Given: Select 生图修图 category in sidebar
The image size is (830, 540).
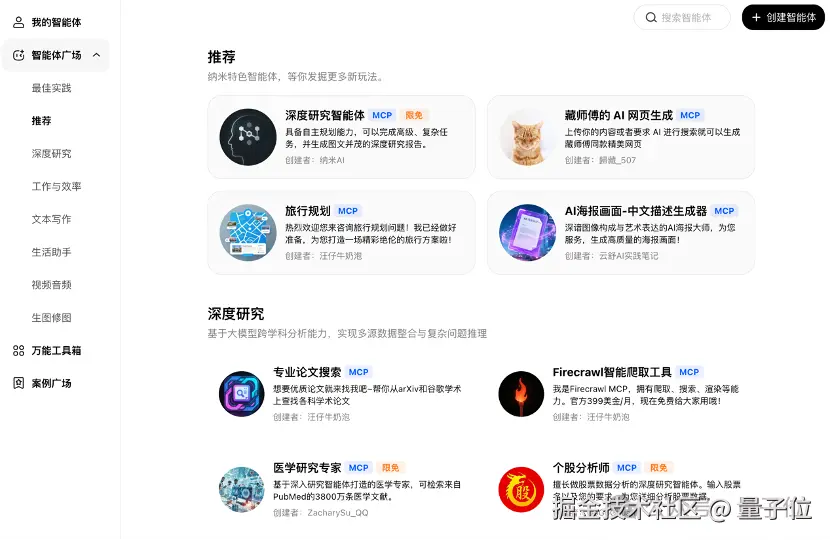Looking at the screenshot, I should (x=51, y=318).
